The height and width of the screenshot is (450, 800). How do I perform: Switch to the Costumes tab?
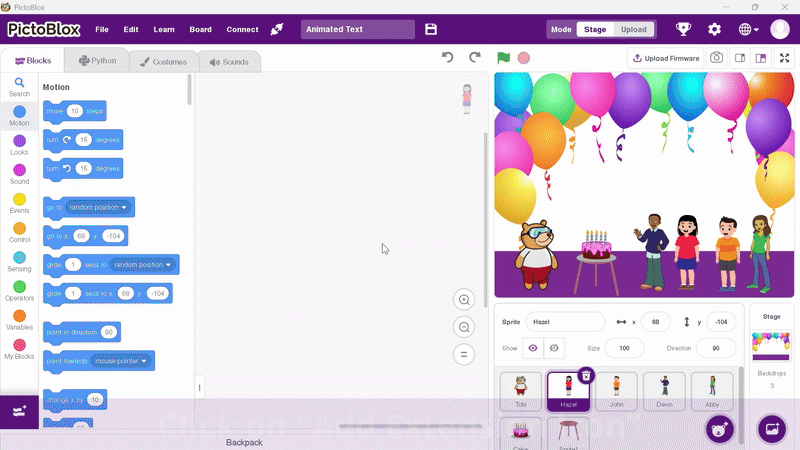163,62
